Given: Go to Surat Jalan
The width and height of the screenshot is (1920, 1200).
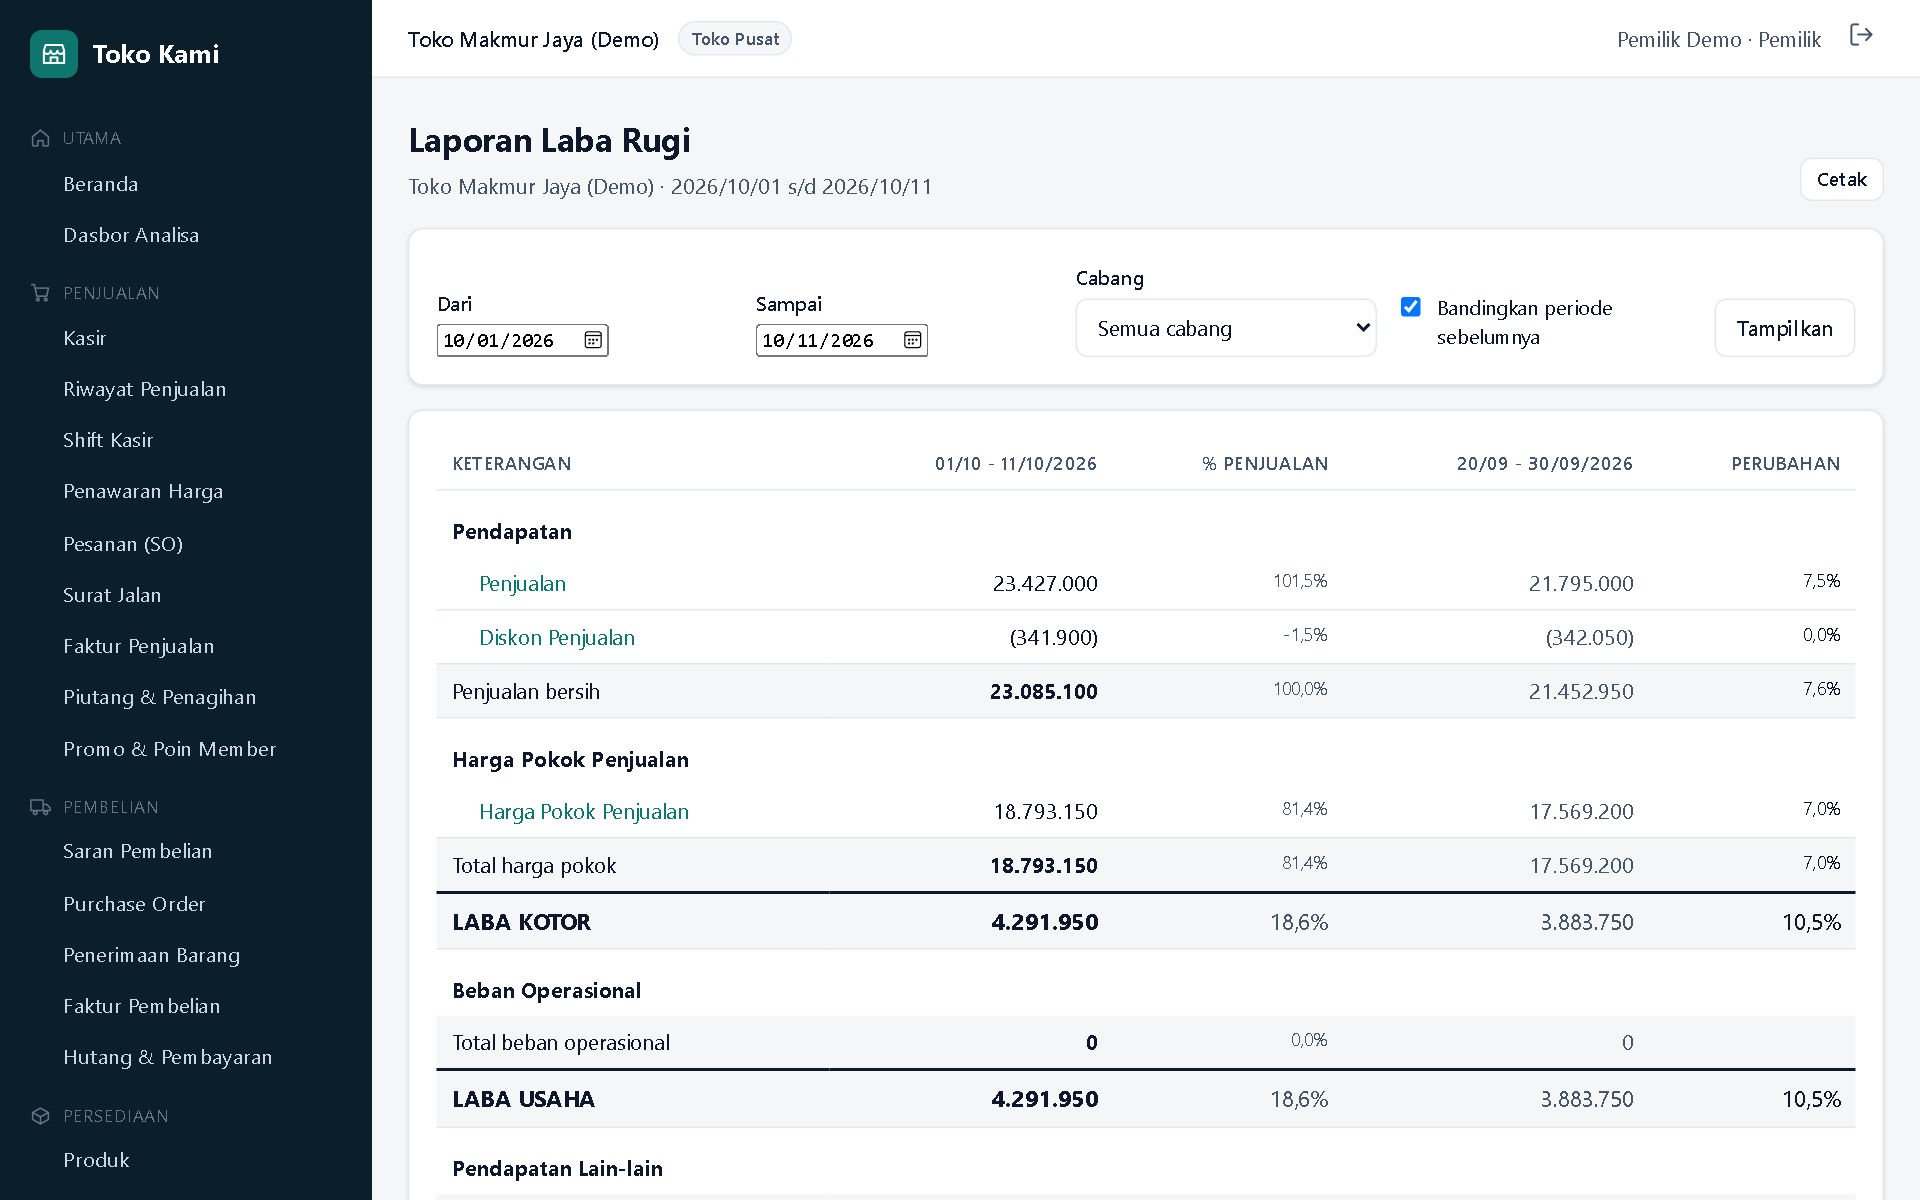Looking at the screenshot, I should tap(112, 595).
